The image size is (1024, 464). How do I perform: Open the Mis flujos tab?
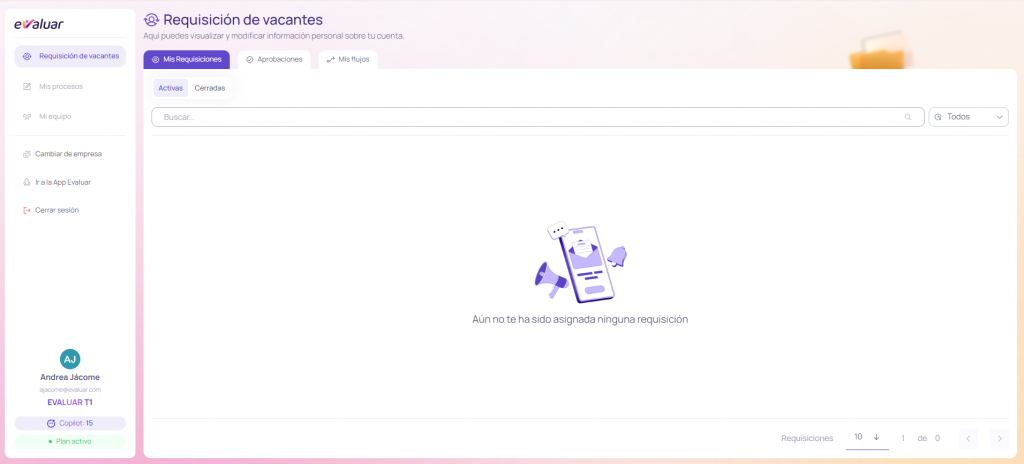tap(347, 60)
